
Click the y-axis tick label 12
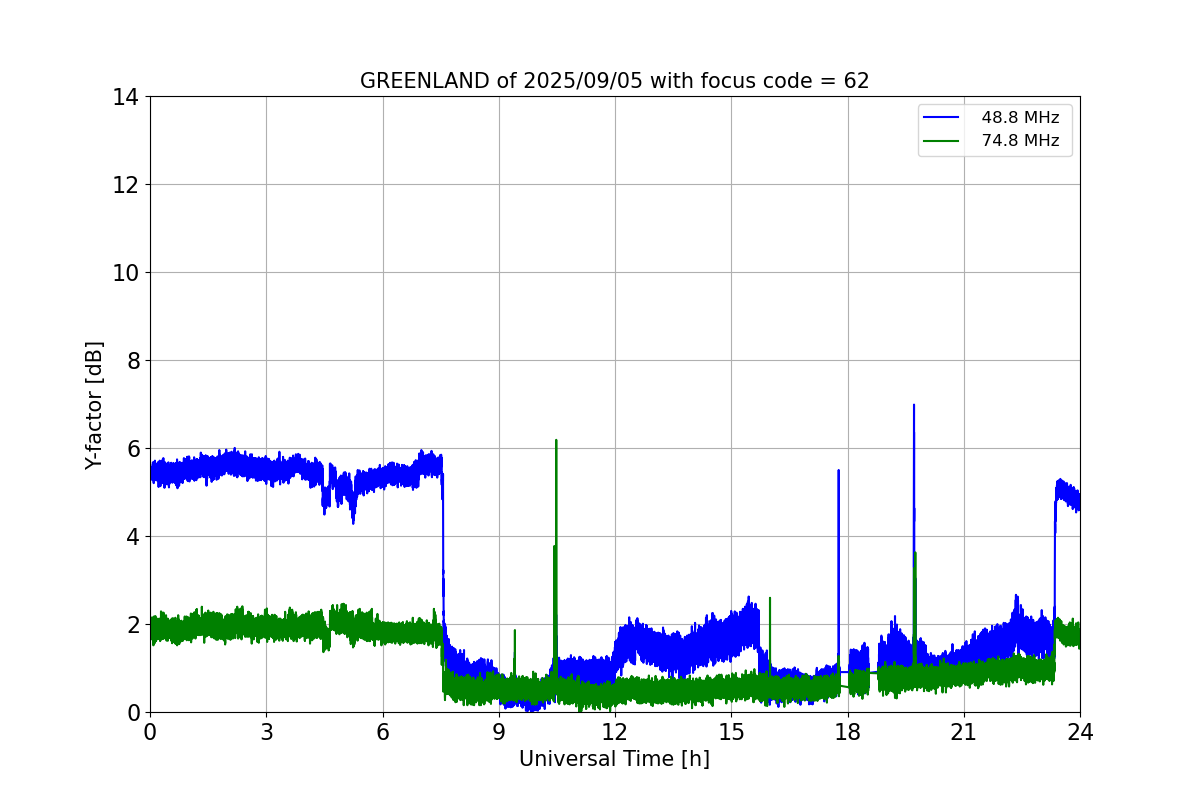click(125, 185)
